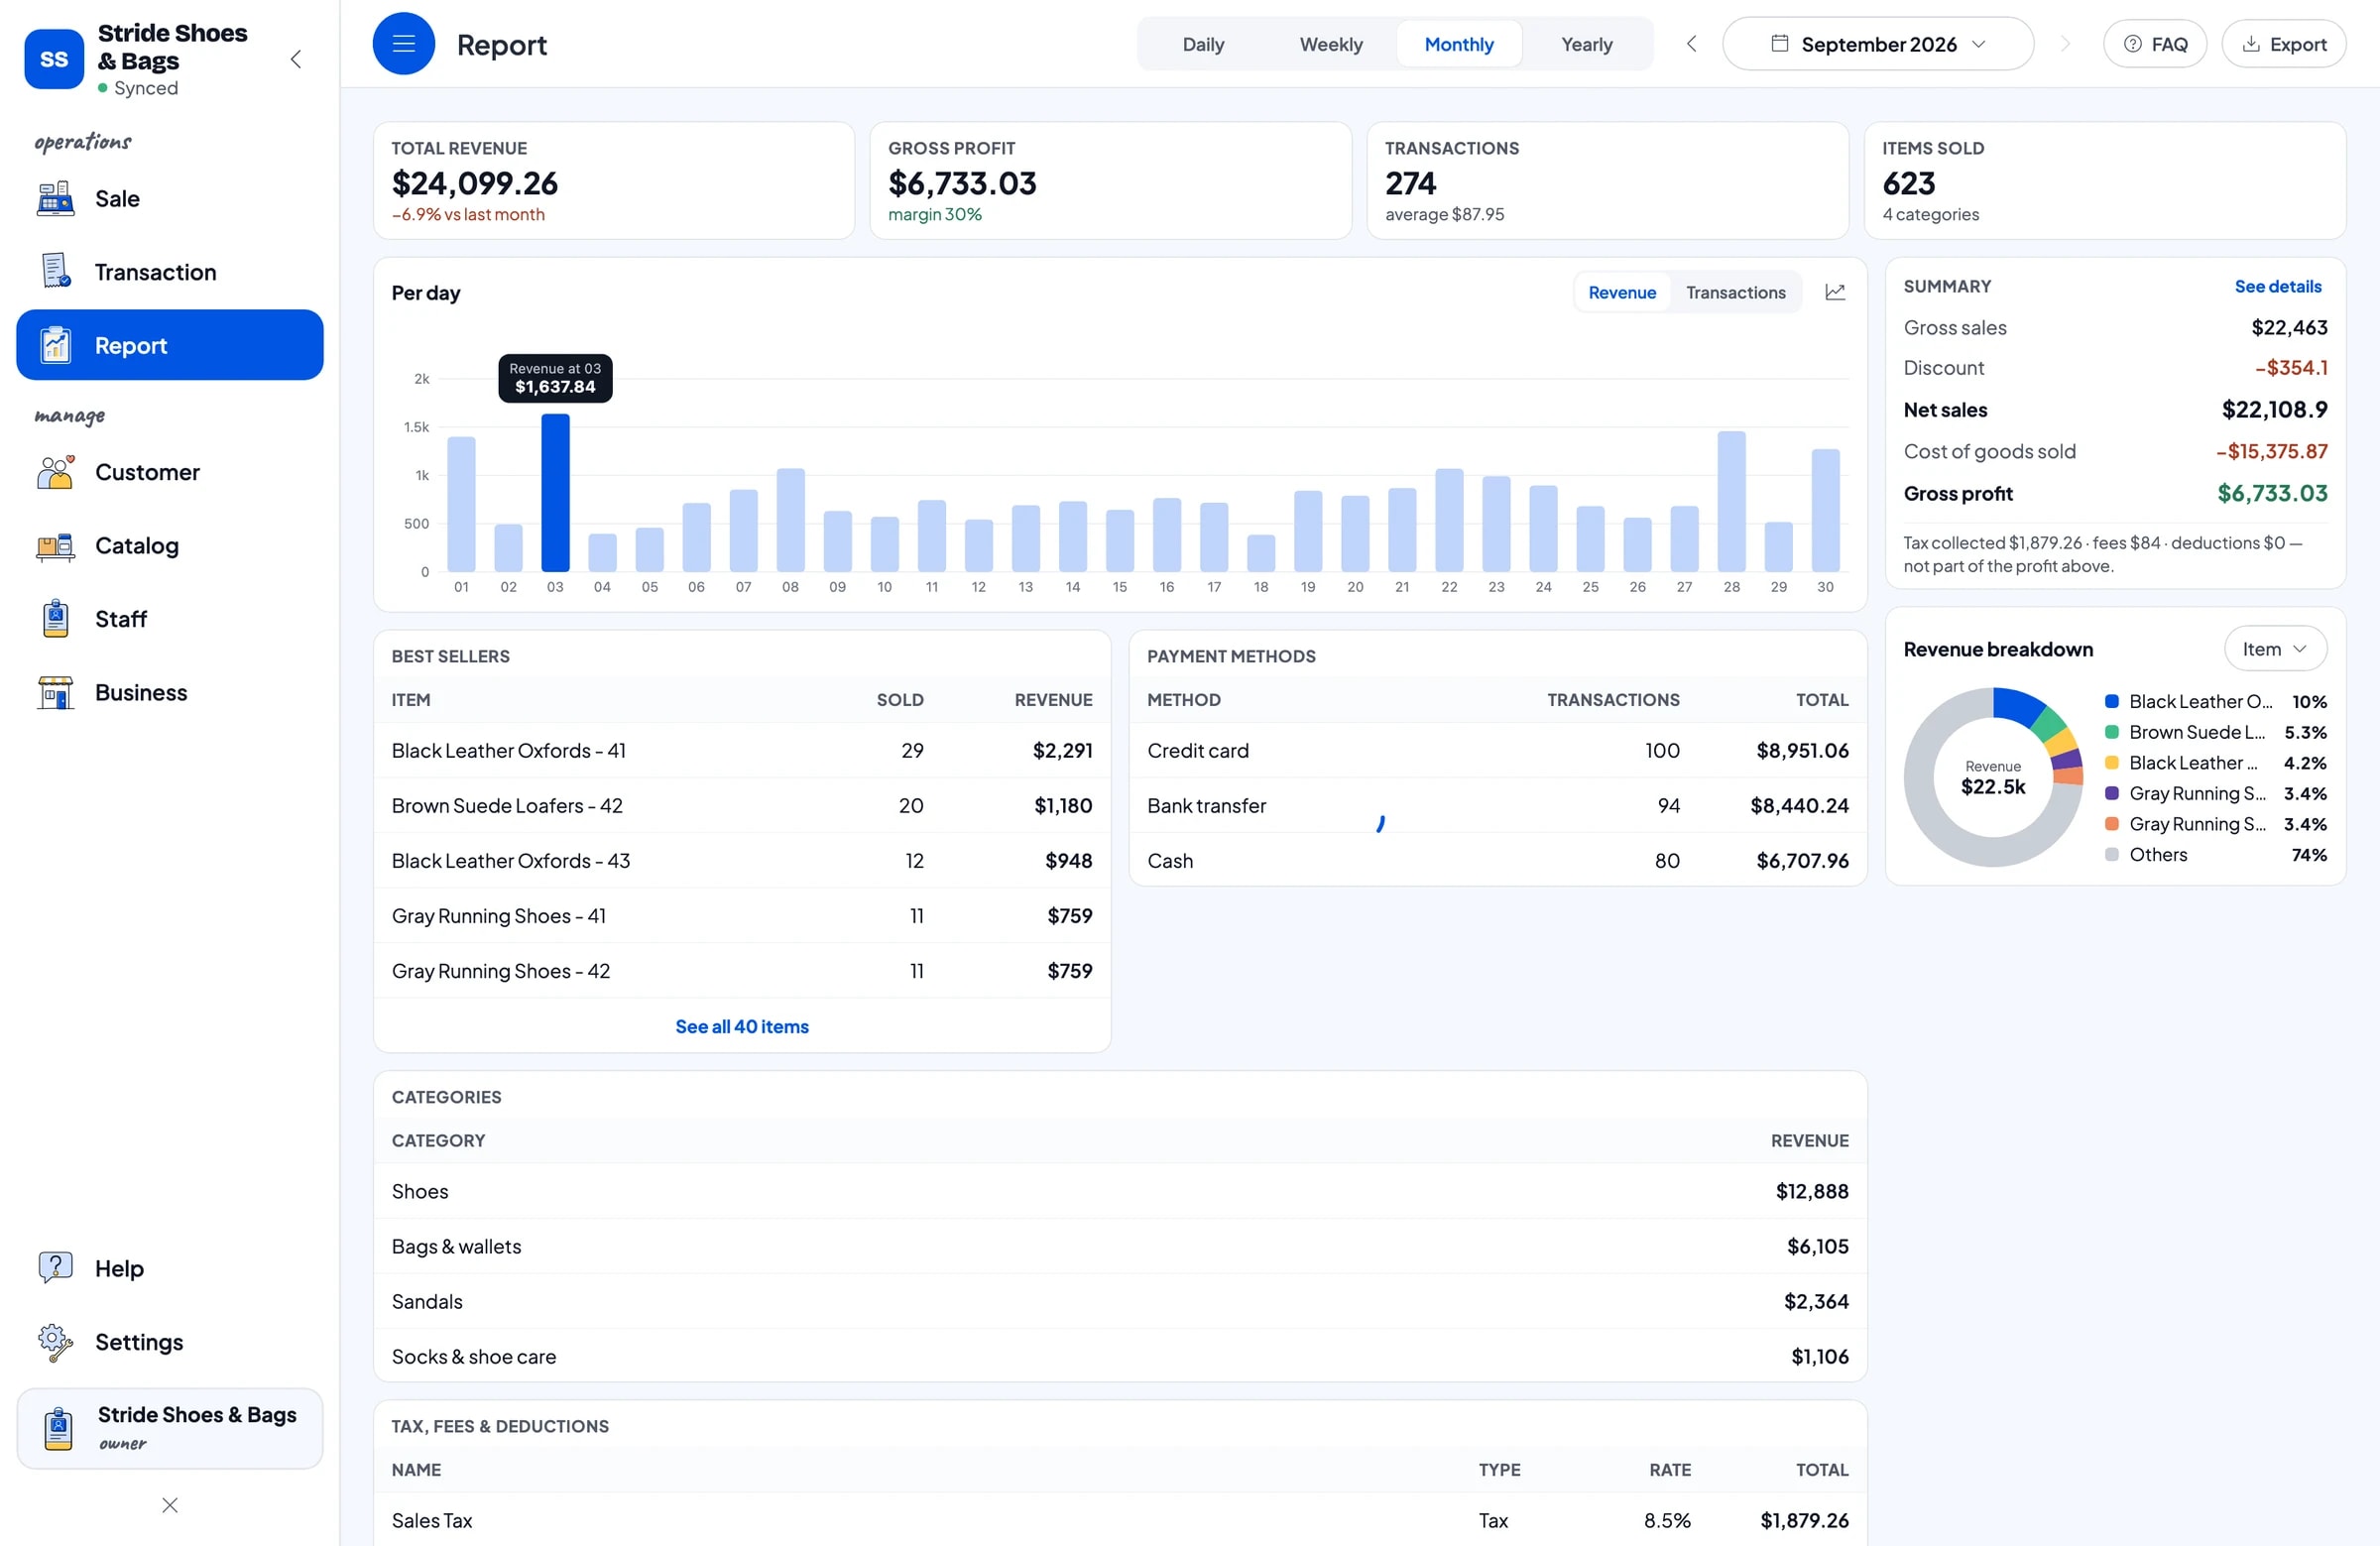Open Help question mark icon
Image resolution: width=2380 pixels, height=1546 pixels.
(56, 1268)
